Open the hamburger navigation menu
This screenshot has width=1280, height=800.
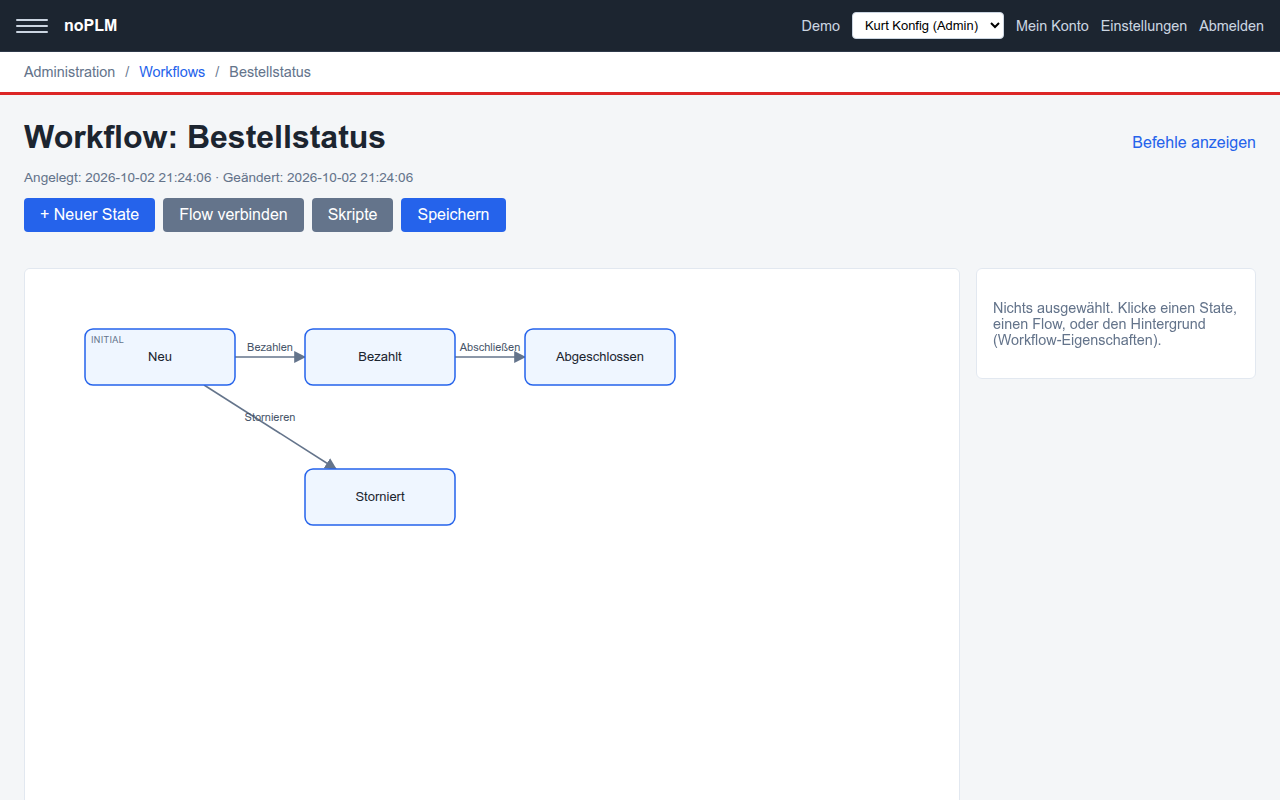tap(32, 26)
